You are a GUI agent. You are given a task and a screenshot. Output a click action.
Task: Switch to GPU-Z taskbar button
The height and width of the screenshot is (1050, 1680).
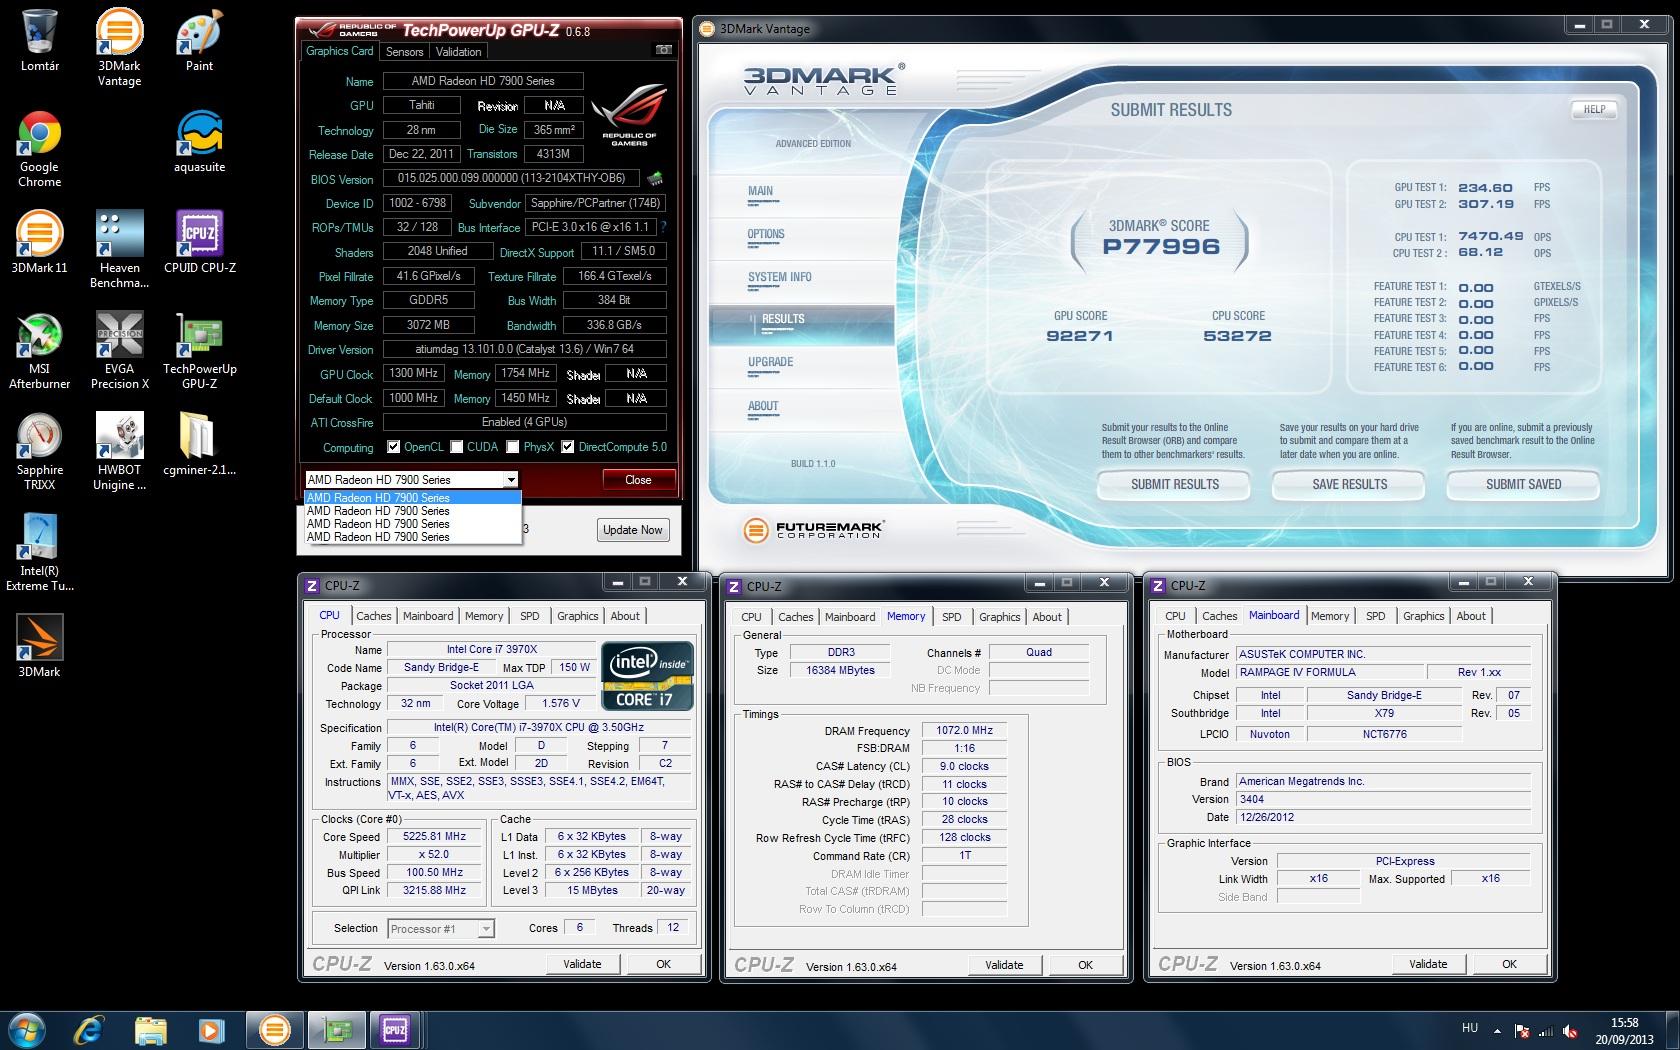(336, 1029)
